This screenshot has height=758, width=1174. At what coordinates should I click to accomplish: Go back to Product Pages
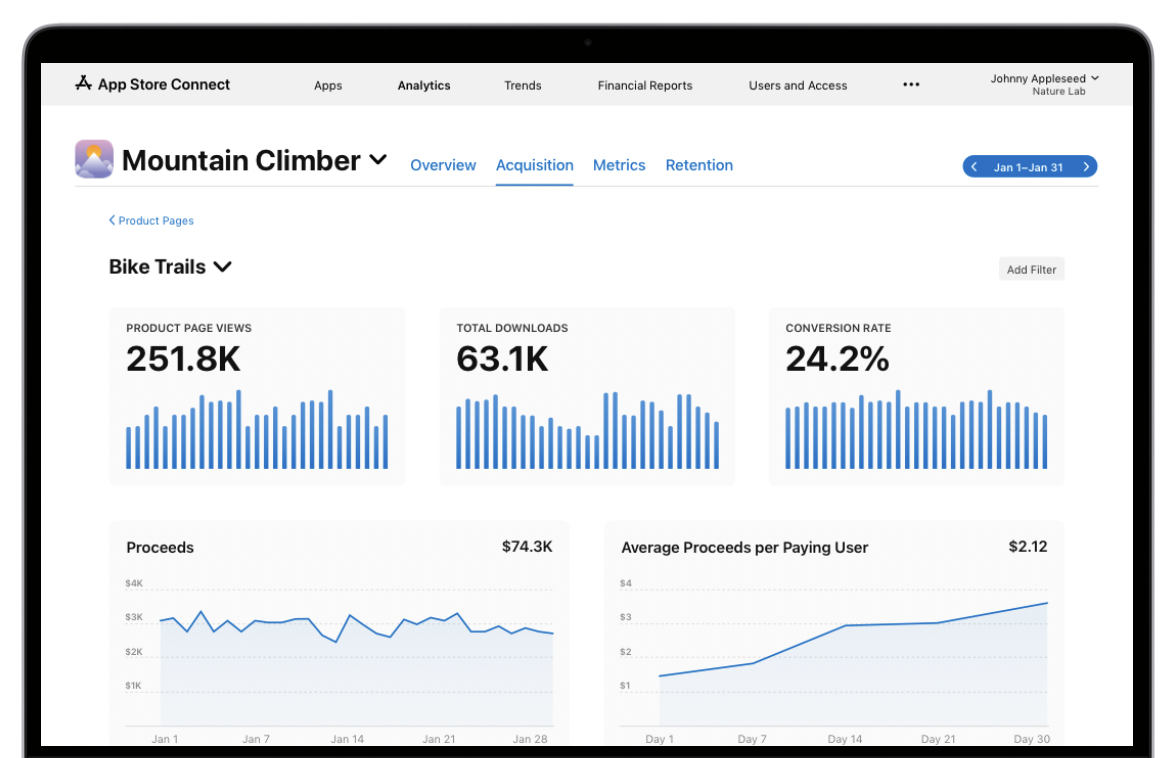[151, 220]
